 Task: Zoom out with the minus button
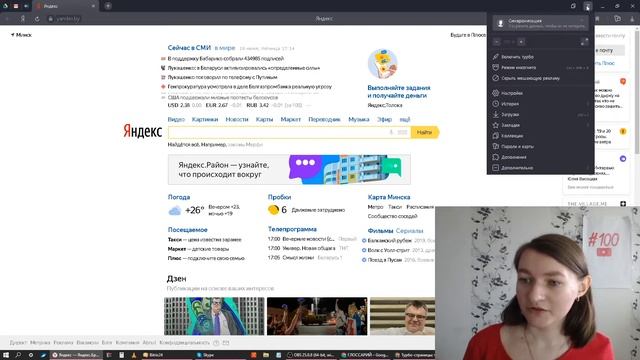[496, 42]
